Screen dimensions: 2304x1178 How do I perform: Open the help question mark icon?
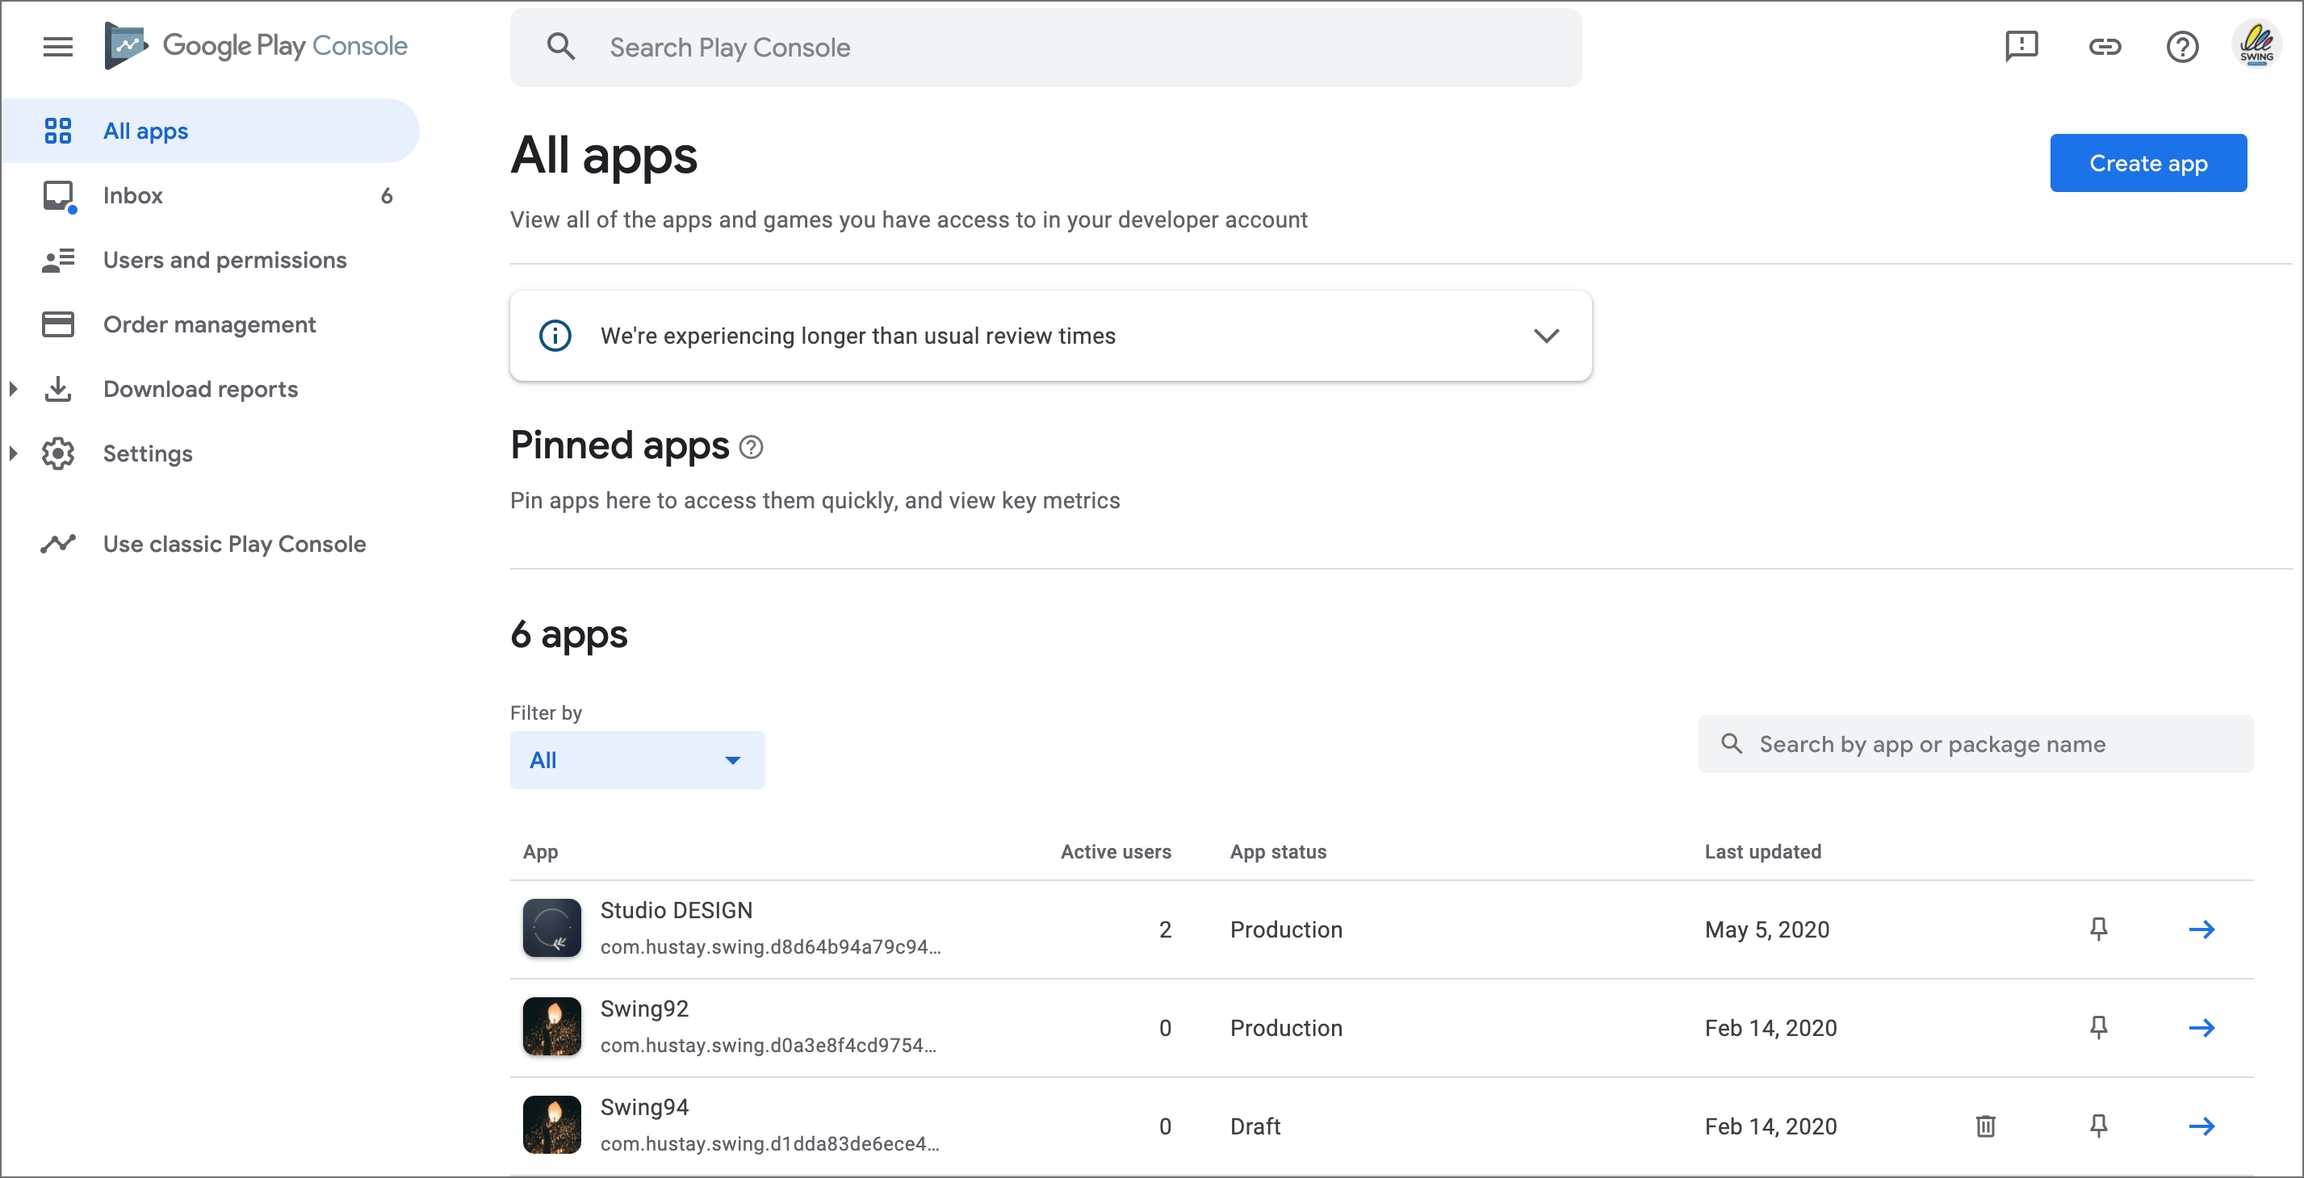(x=2182, y=46)
